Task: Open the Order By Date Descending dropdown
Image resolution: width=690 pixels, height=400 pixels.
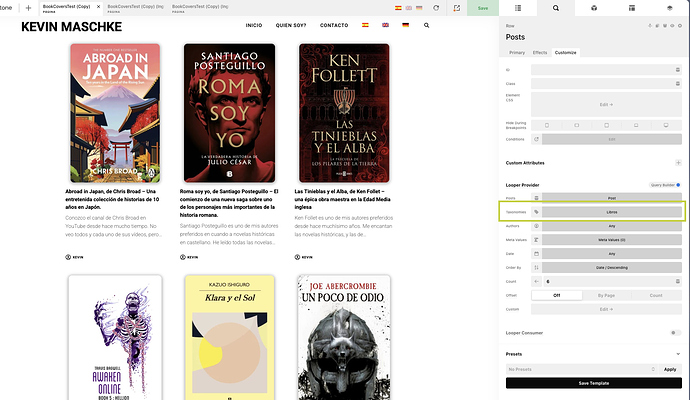Action: [612, 268]
